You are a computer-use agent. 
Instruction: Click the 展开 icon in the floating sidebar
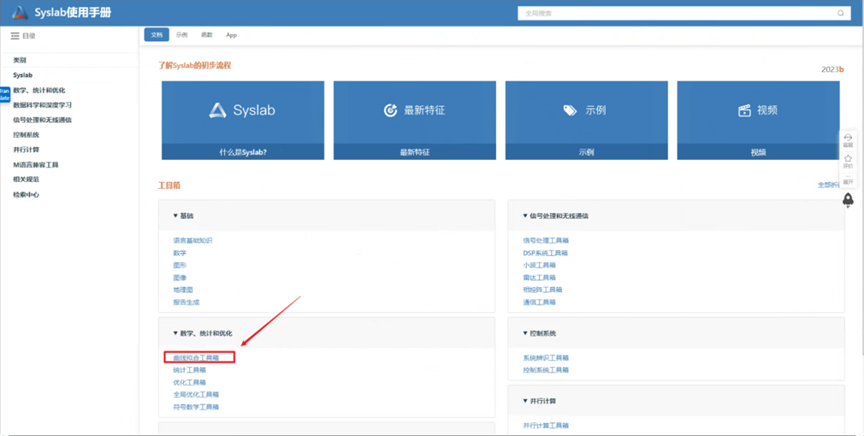pos(847,180)
